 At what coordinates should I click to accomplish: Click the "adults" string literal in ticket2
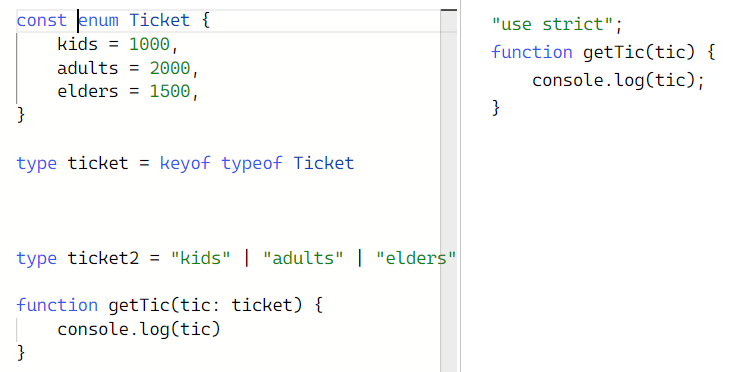point(303,259)
